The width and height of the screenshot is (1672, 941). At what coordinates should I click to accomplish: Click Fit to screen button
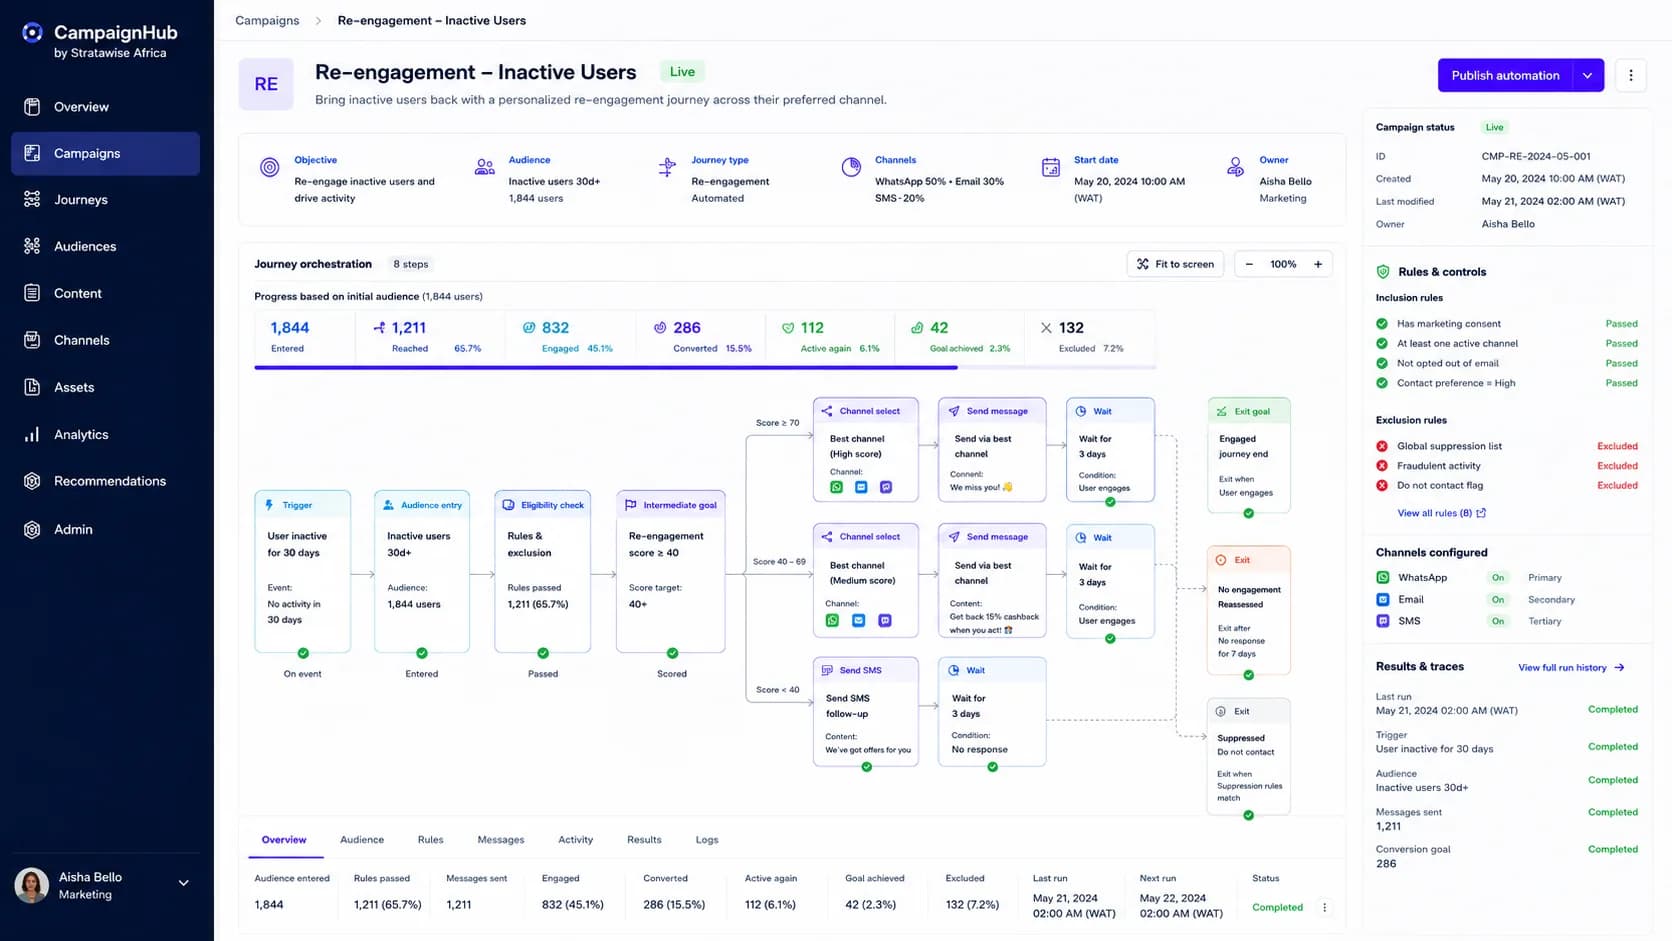[x=1176, y=264]
